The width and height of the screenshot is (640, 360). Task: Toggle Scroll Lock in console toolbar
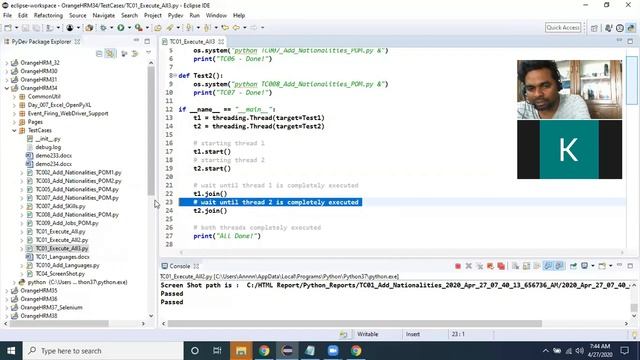(x=526, y=266)
